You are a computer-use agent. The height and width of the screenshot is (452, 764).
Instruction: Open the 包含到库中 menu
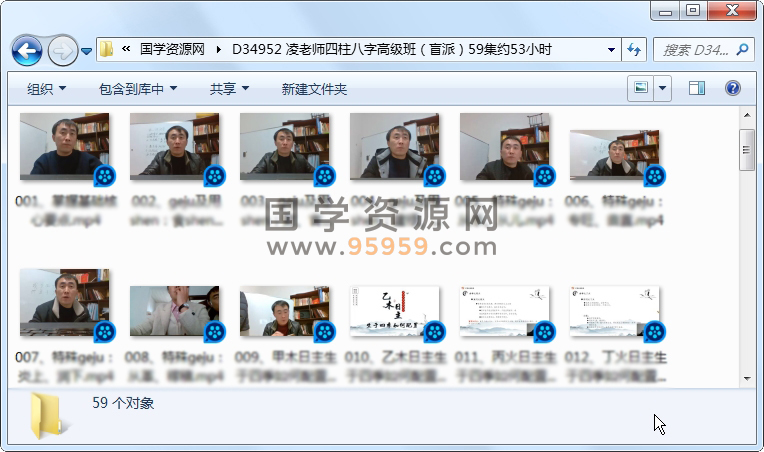[x=138, y=89]
